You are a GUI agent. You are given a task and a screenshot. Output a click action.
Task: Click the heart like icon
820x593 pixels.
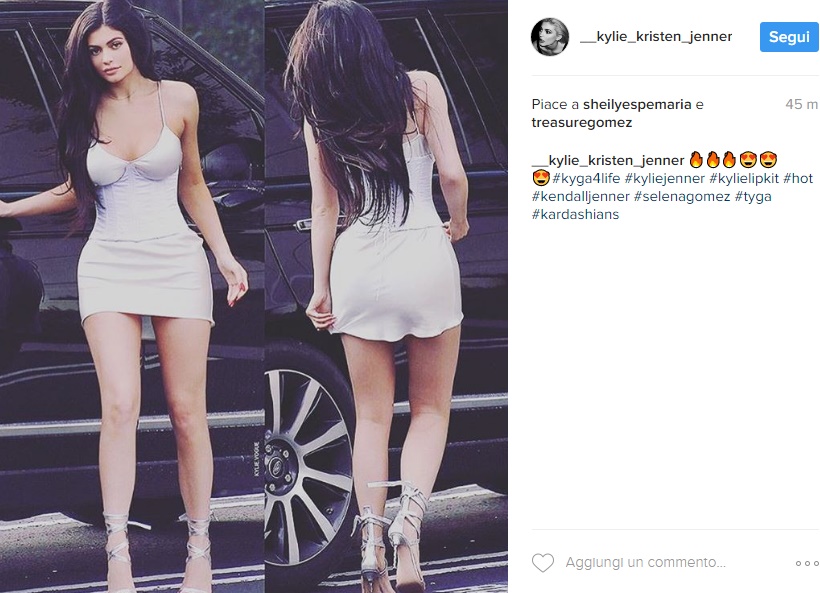point(542,563)
